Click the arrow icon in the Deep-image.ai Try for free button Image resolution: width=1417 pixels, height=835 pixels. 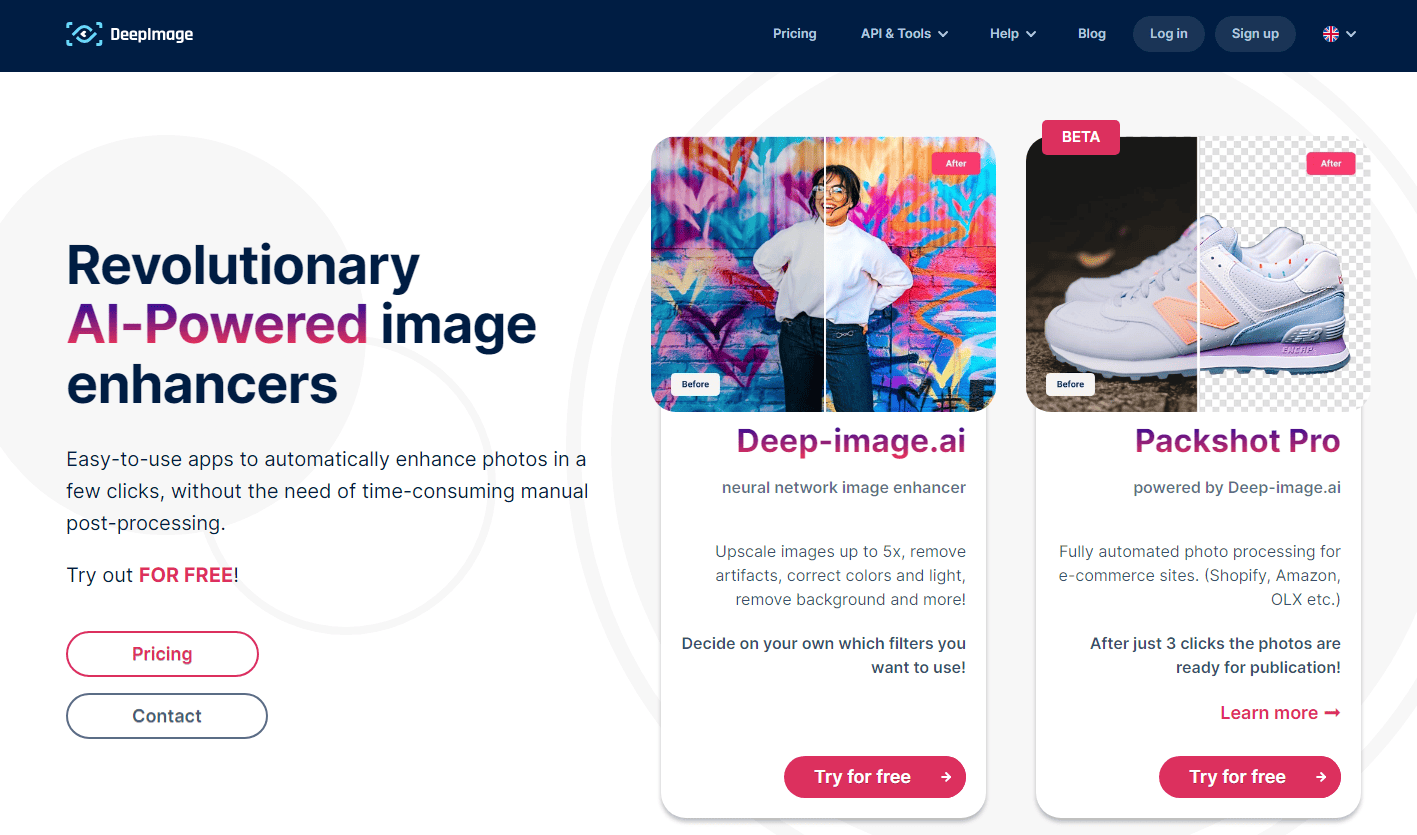(x=946, y=777)
